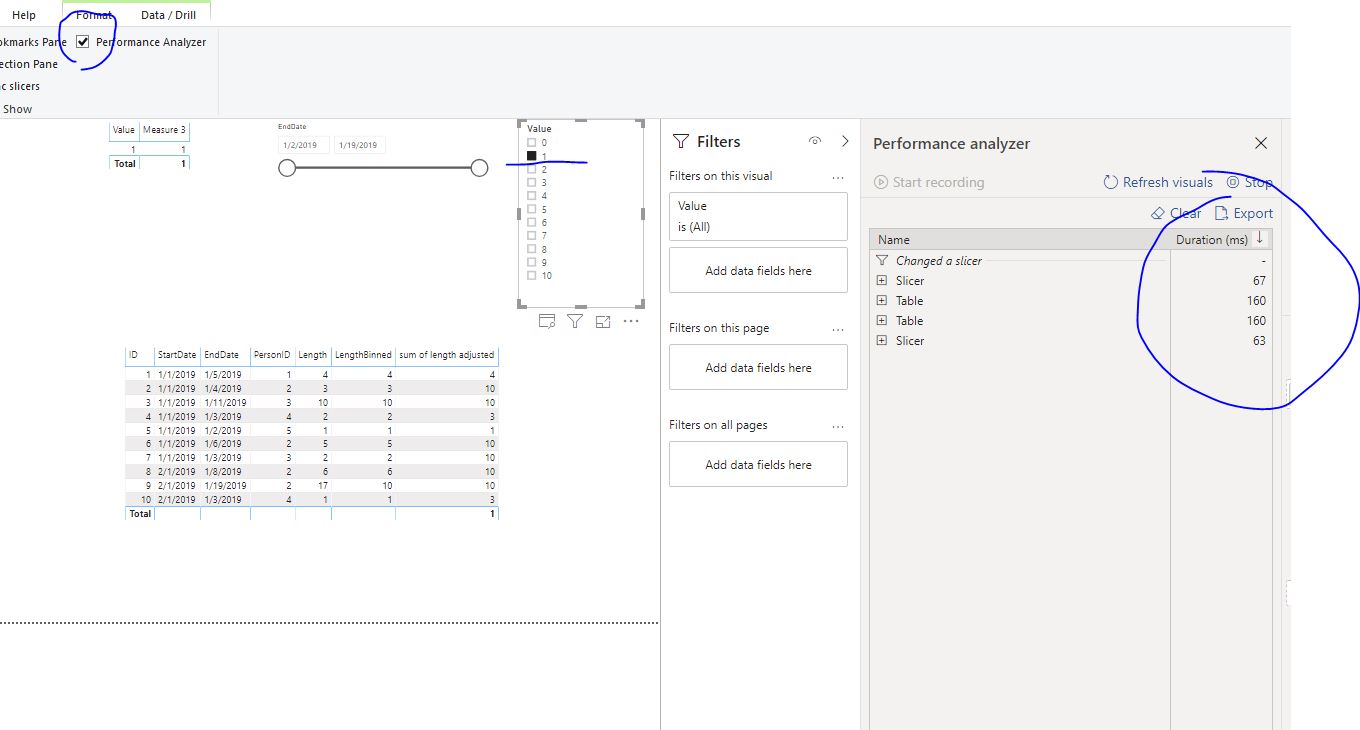Check value 5 in the Value slicer

tap(532, 209)
